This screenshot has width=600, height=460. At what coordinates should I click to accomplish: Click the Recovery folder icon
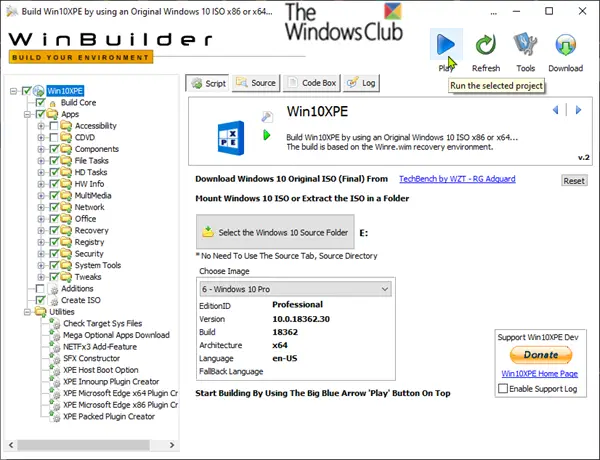pyautogui.click(x=66, y=230)
